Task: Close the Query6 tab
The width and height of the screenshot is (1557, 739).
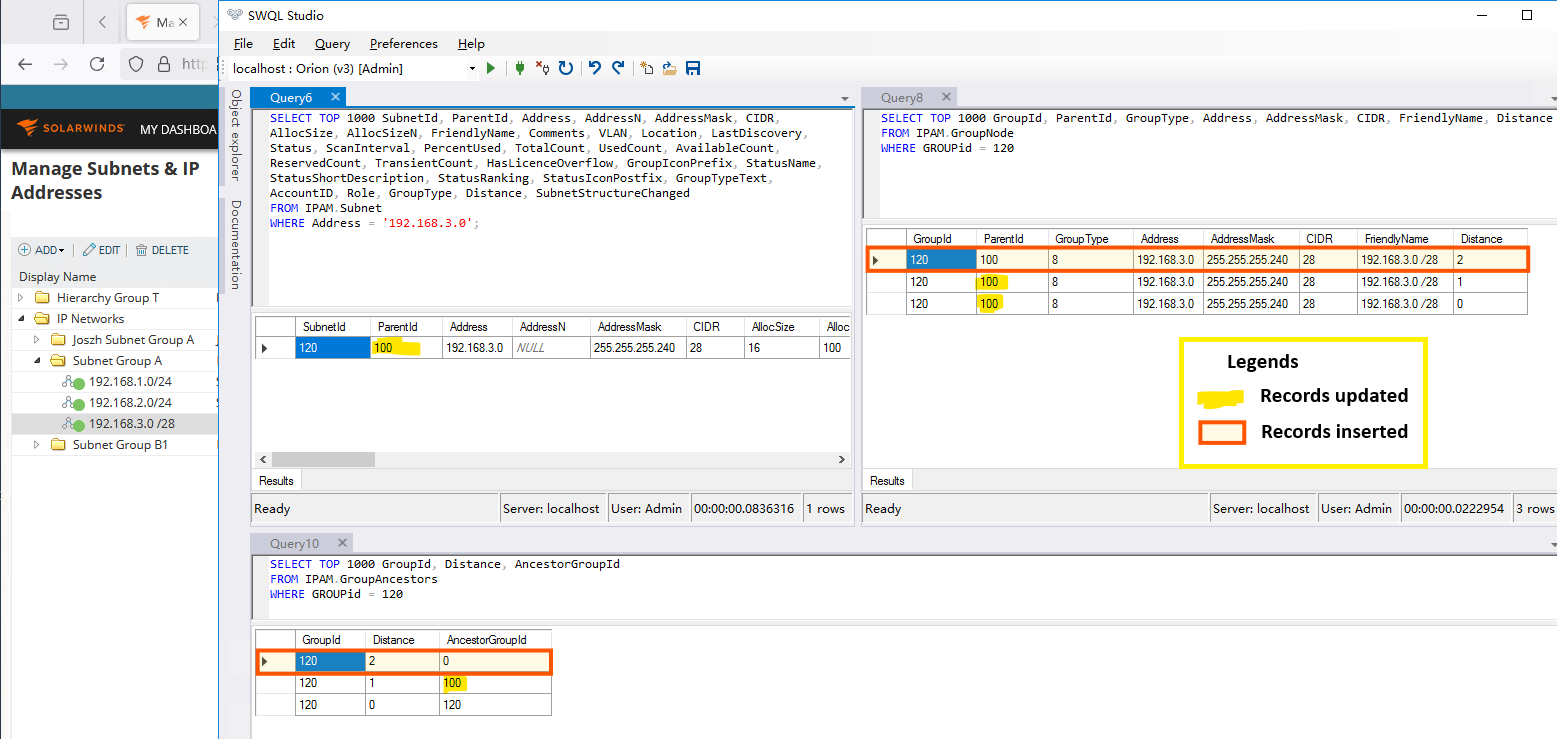Action: coord(335,97)
